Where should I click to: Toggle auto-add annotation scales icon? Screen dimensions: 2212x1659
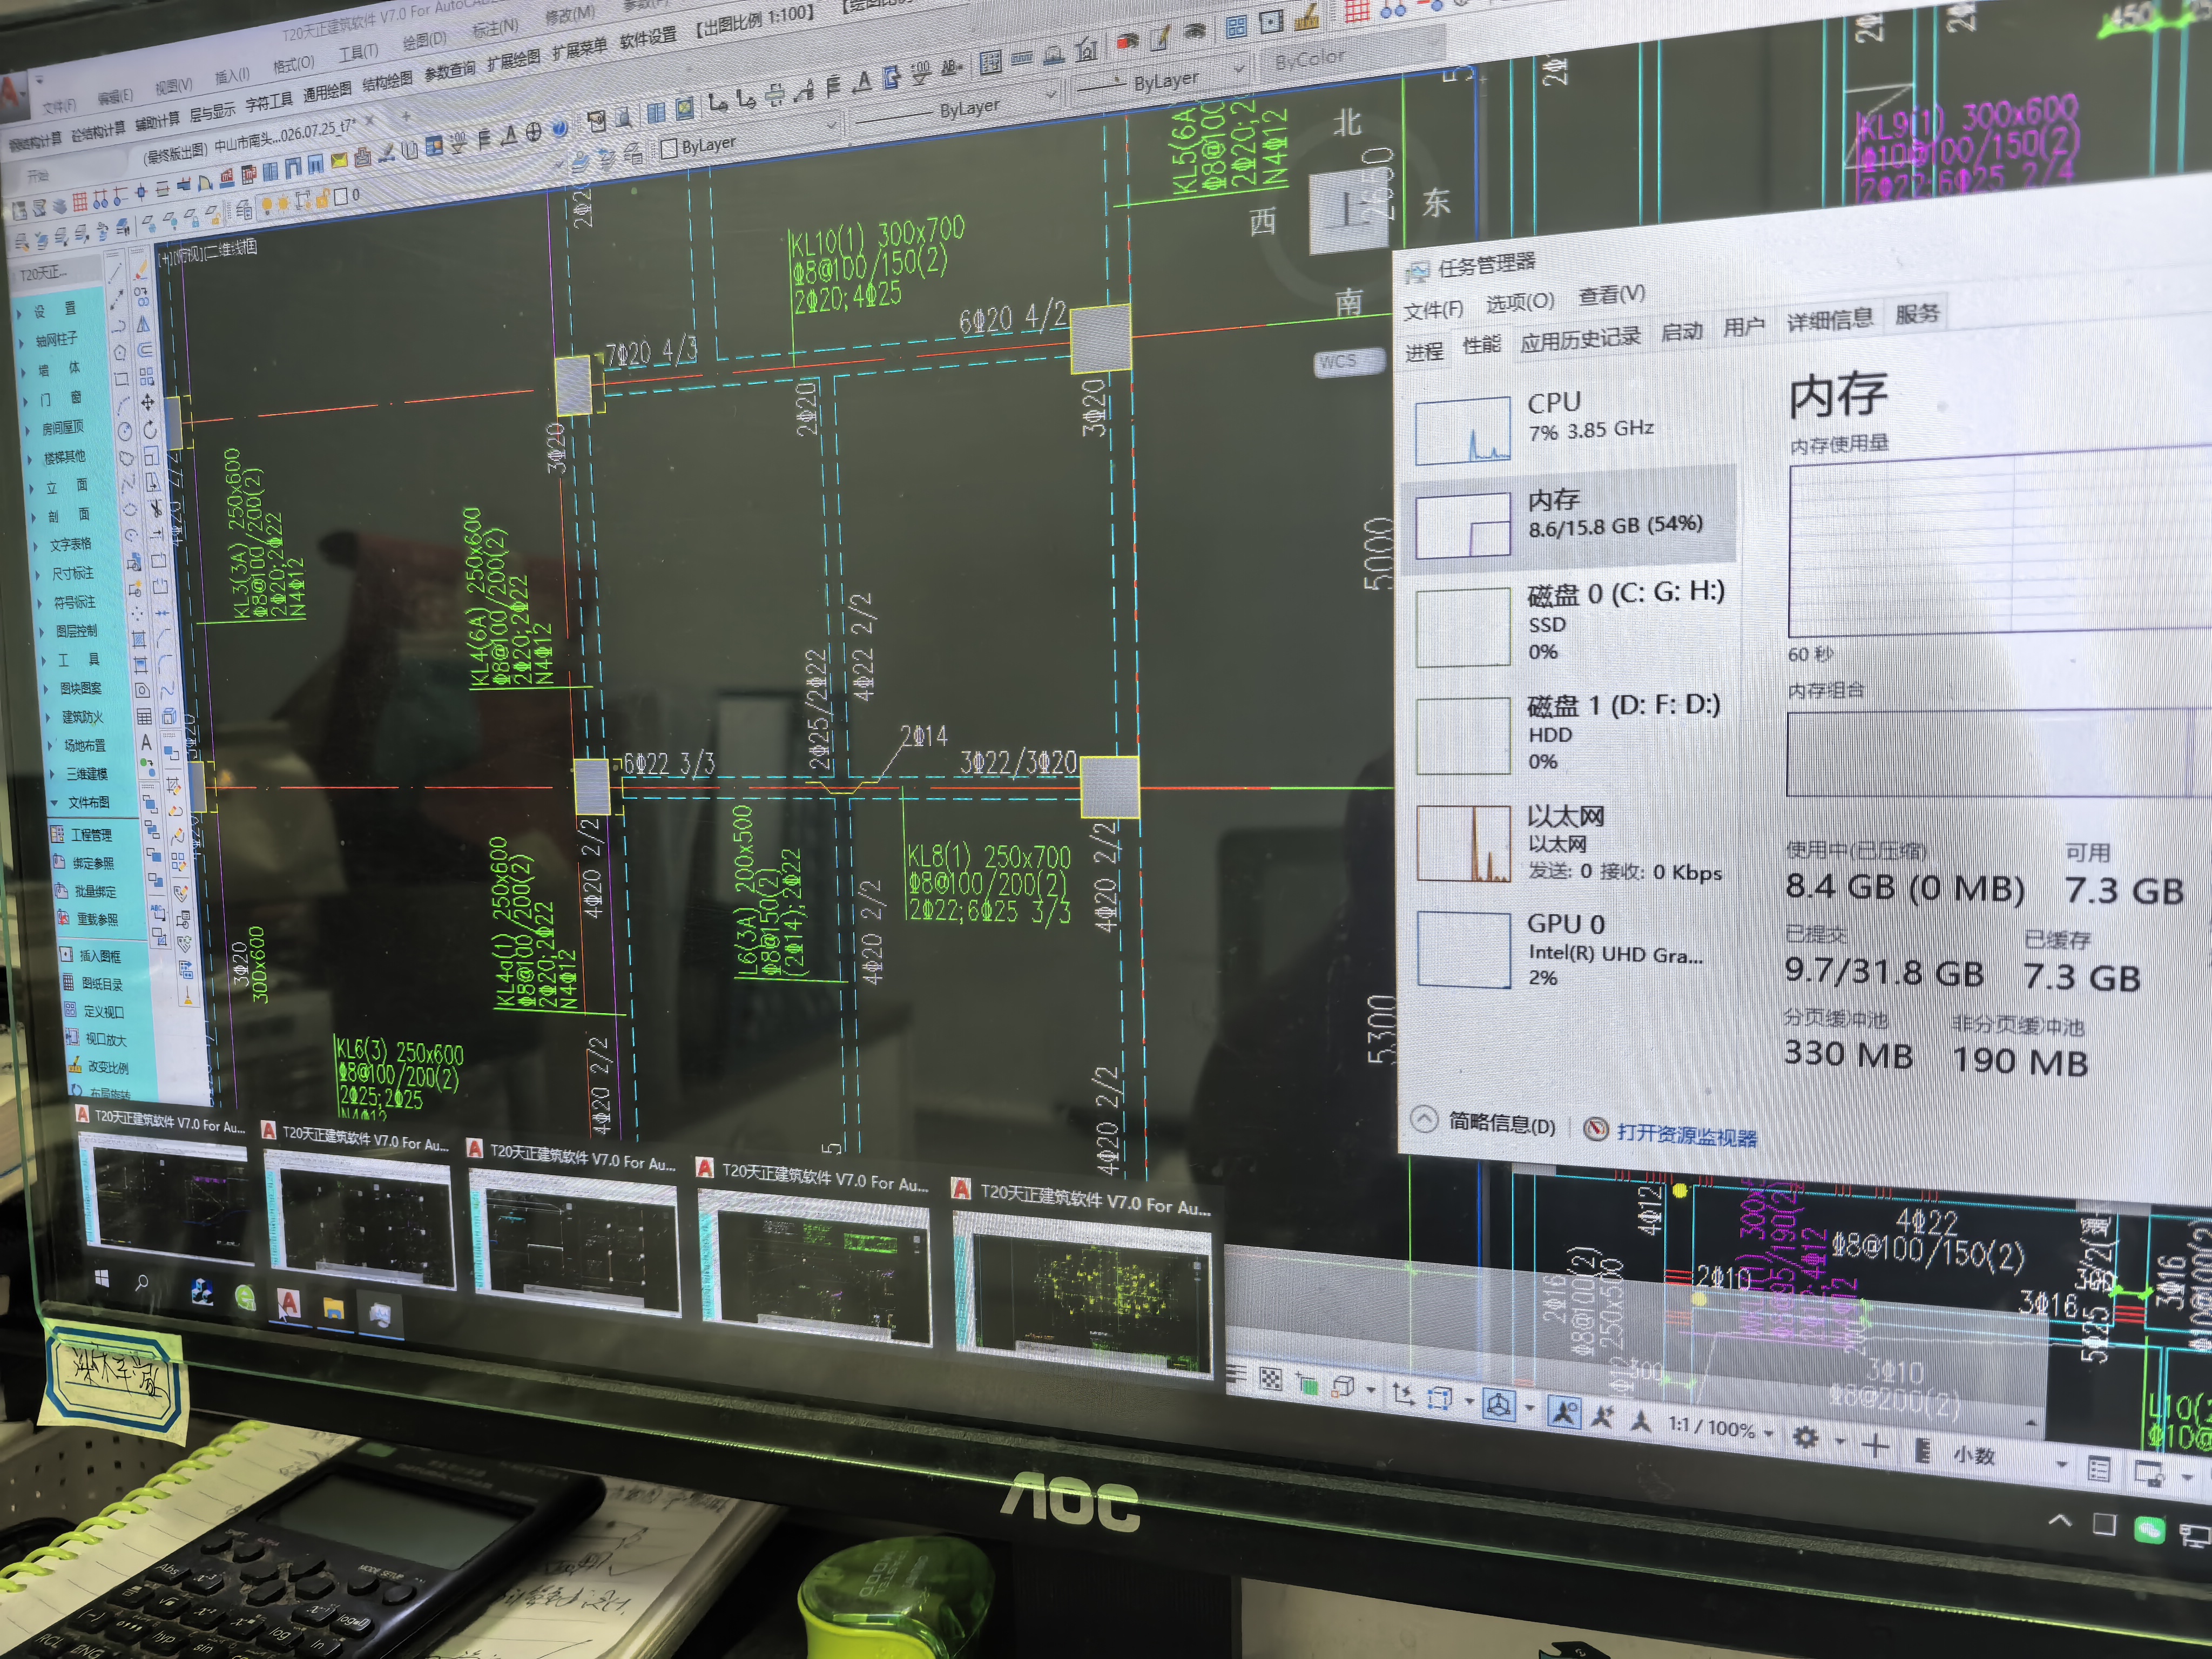pos(1604,1416)
